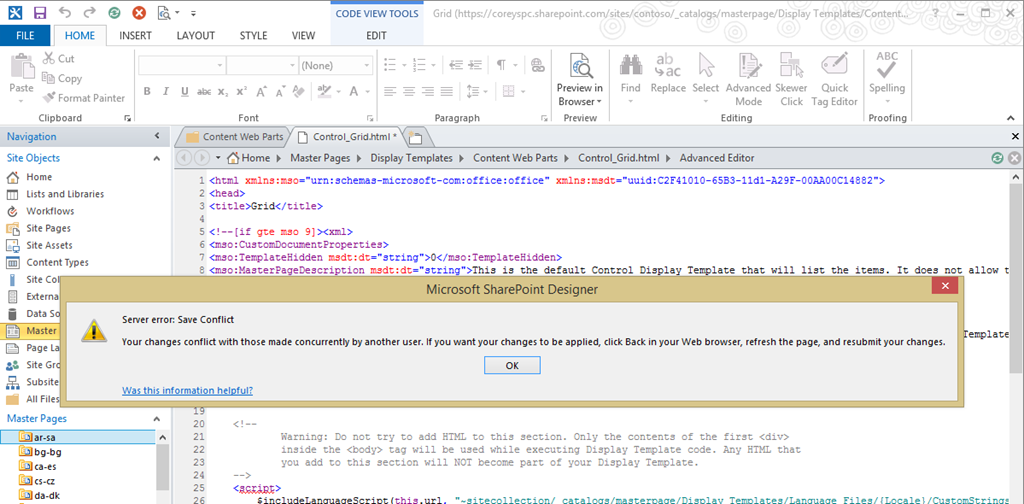
Task: Click the Undo arrow icon
Action: (65, 12)
